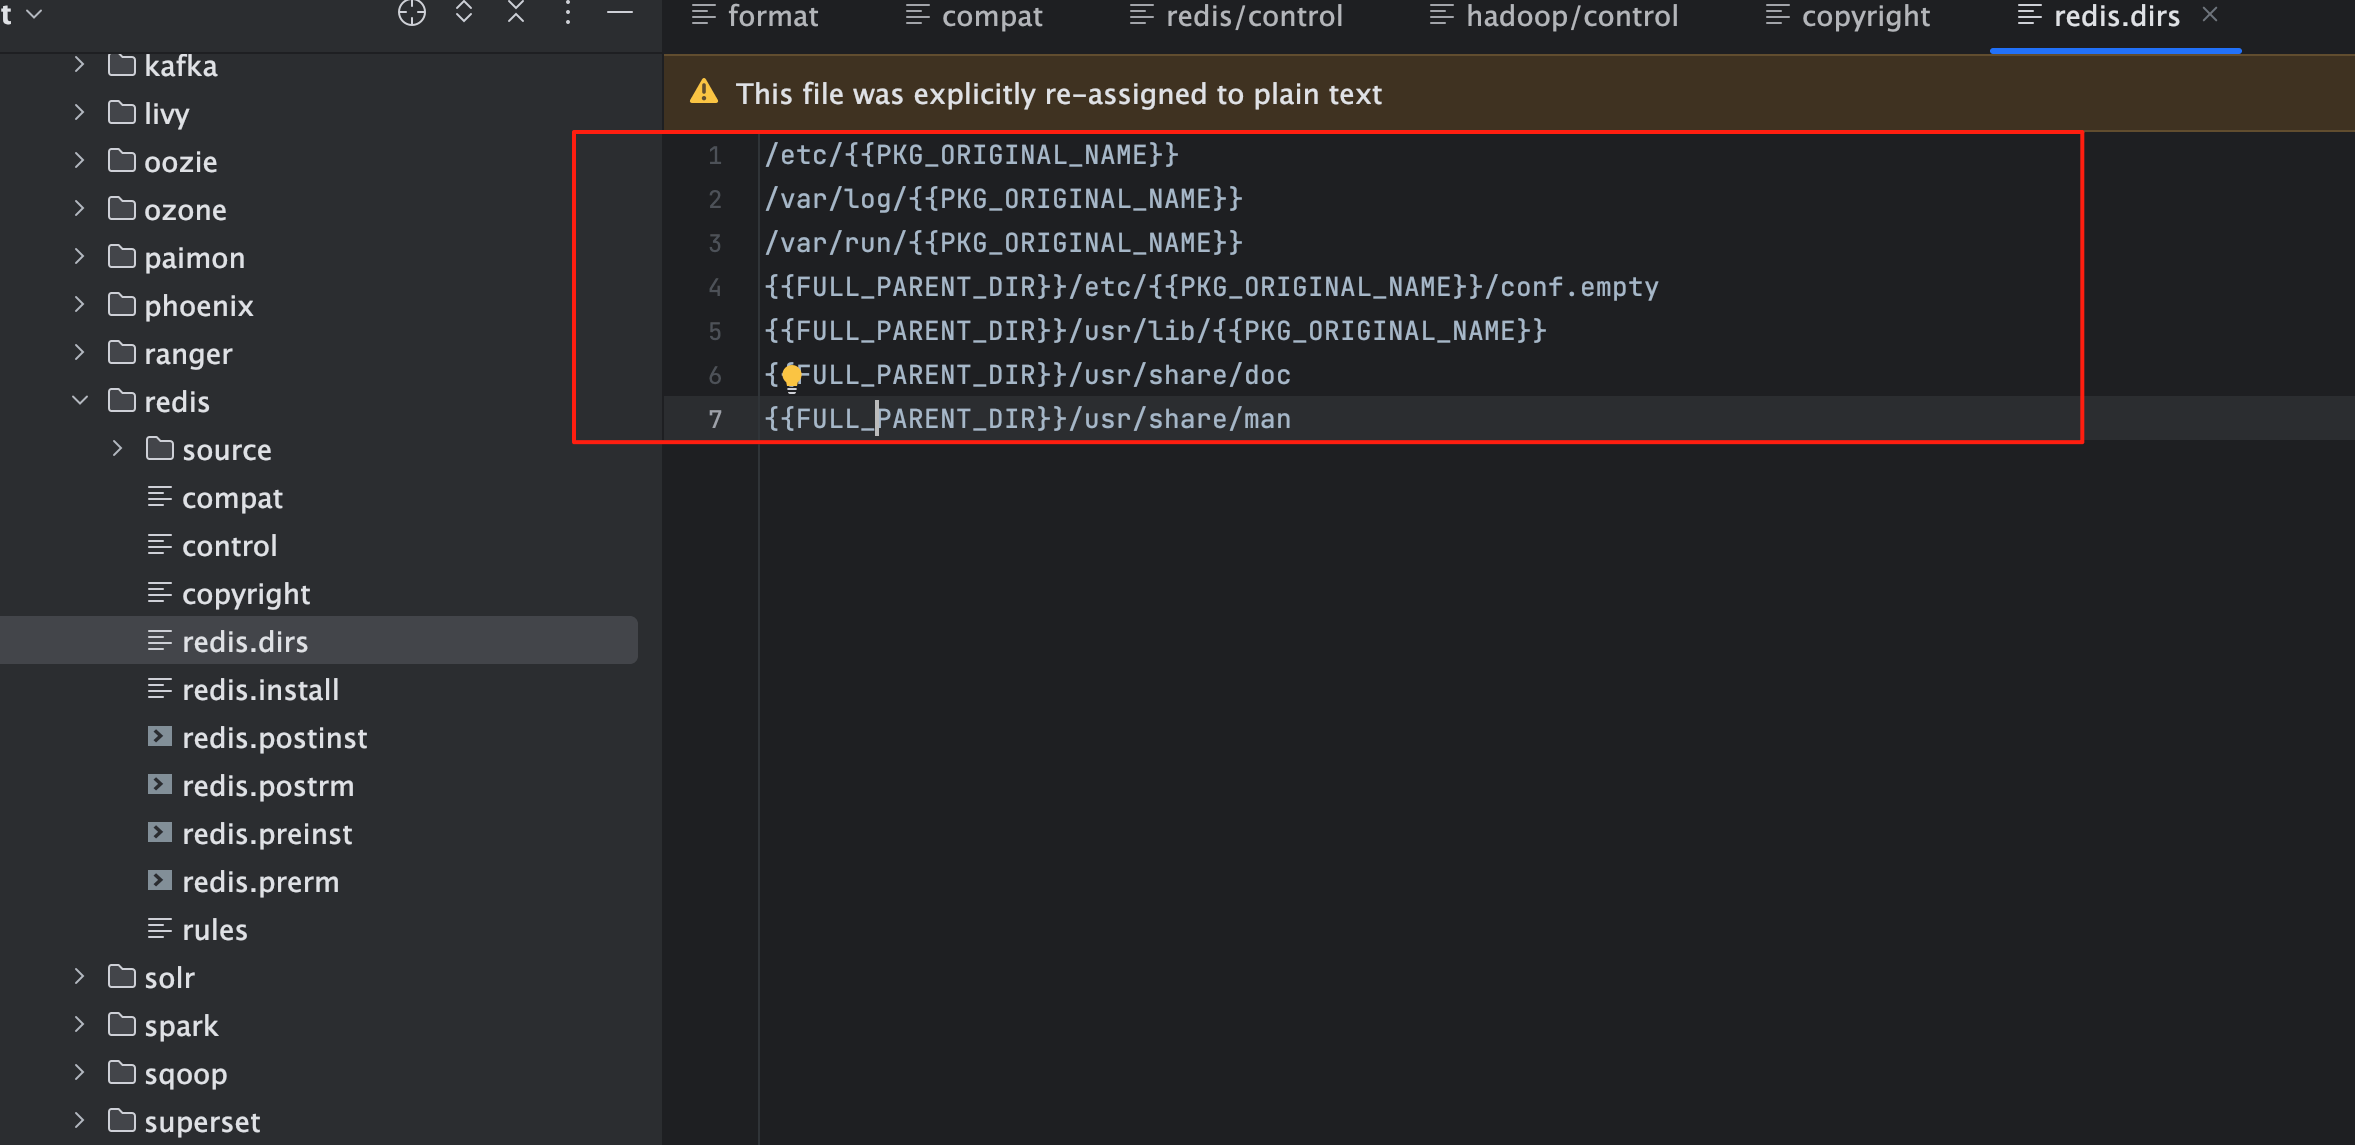This screenshot has width=2356, height=1146.
Task: Select redis.install in project tree
Action: tap(260, 689)
